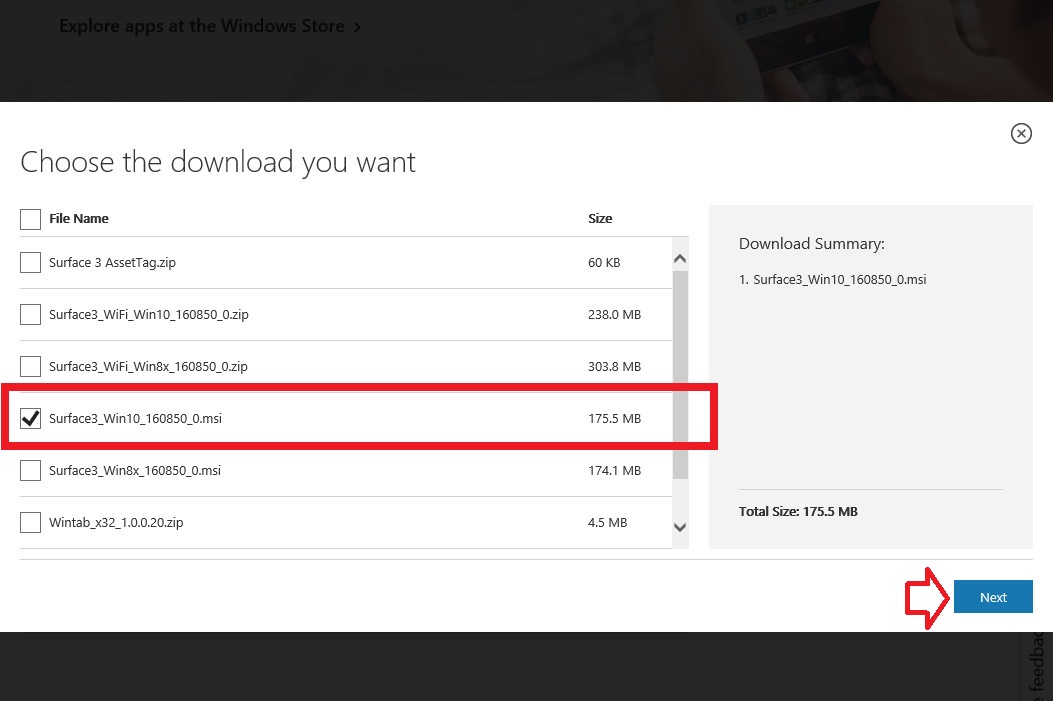The image size is (1053, 701).
Task: Click the 4.5 MB size value
Action: point(607,522)
